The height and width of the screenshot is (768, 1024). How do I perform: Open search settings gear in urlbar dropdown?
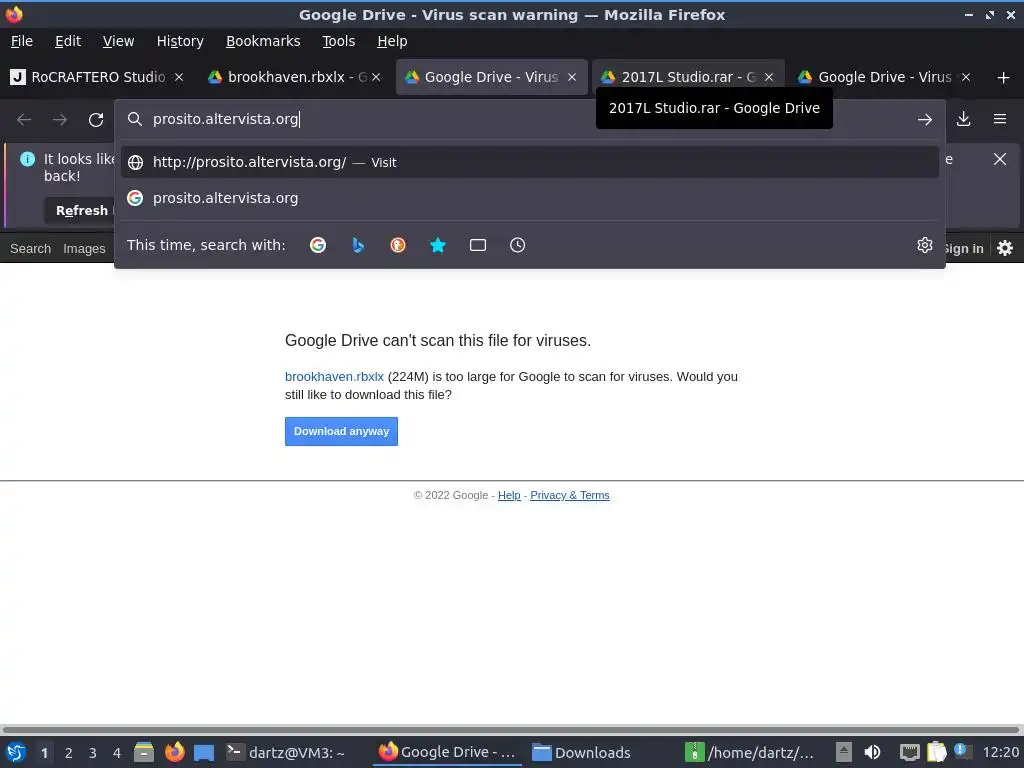coord(925,245)
